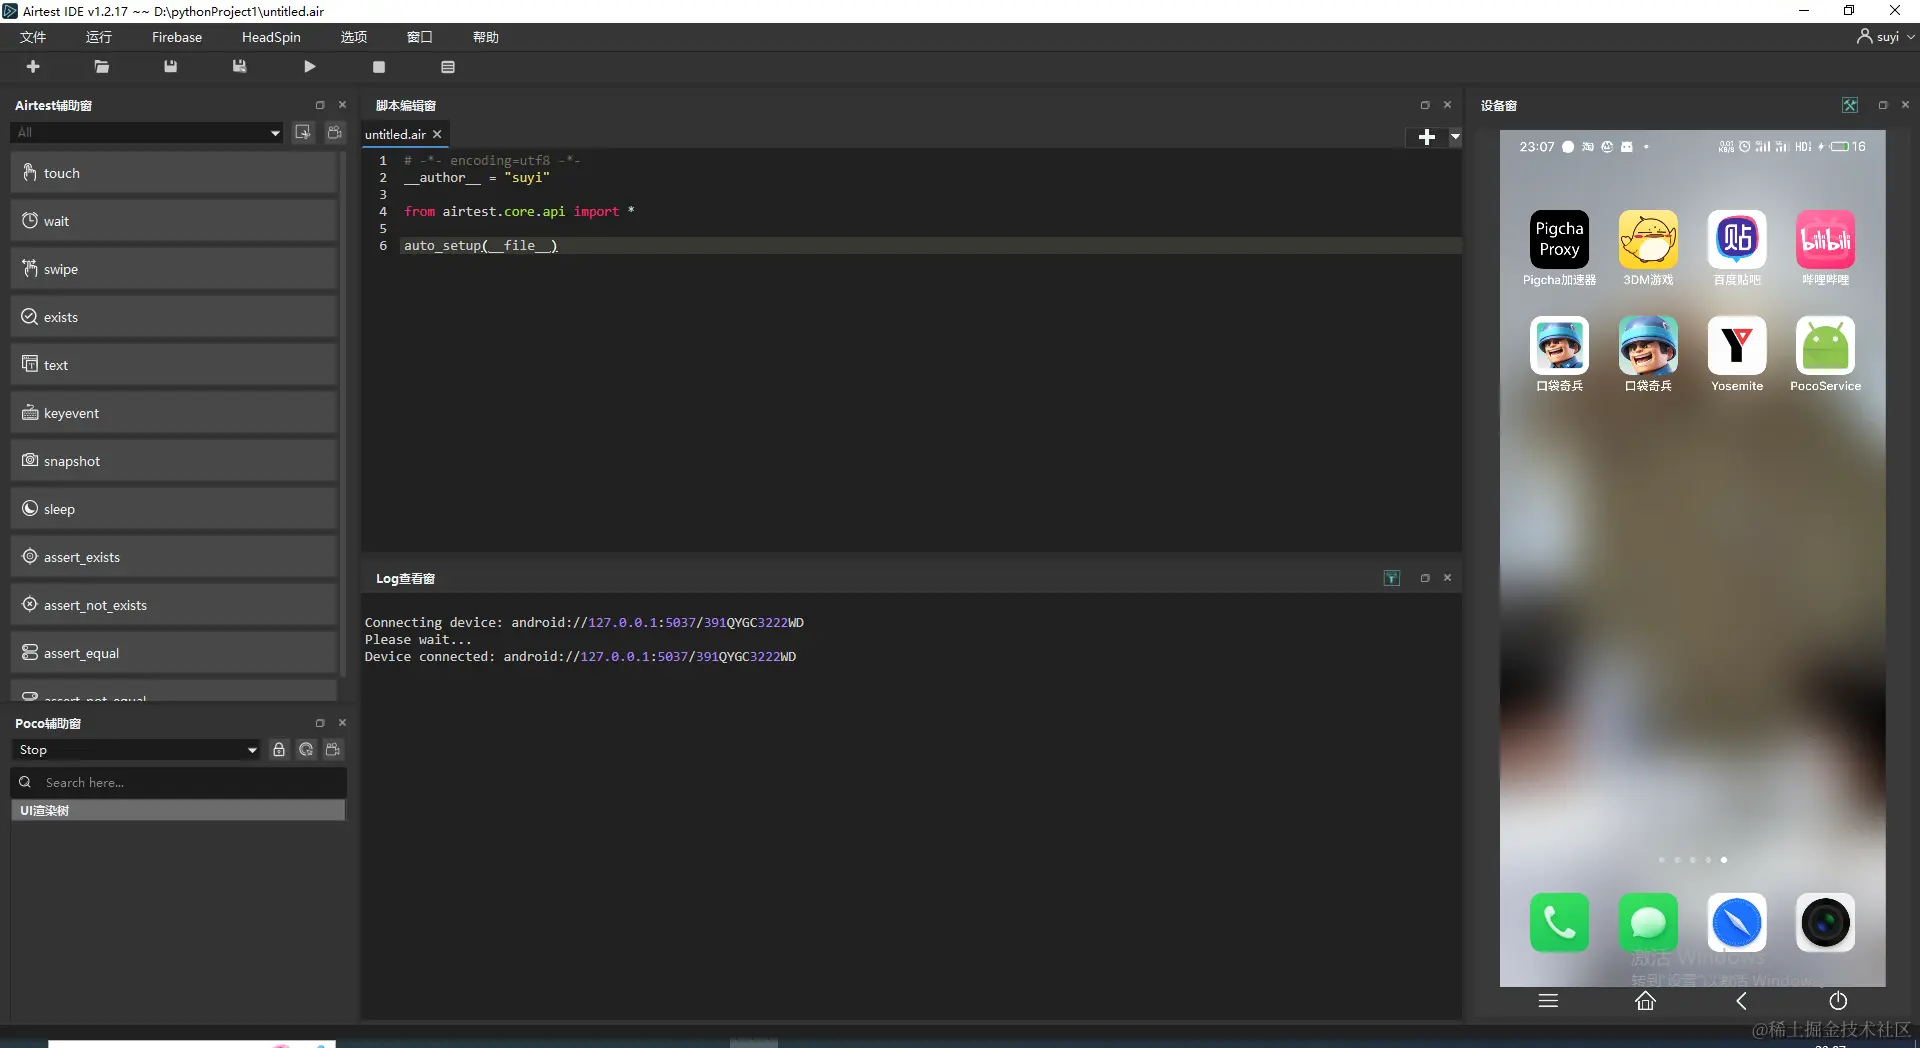Click the Save As toolbar icon
Viewport: 1920px width, 1048px height.
point(240,67)
